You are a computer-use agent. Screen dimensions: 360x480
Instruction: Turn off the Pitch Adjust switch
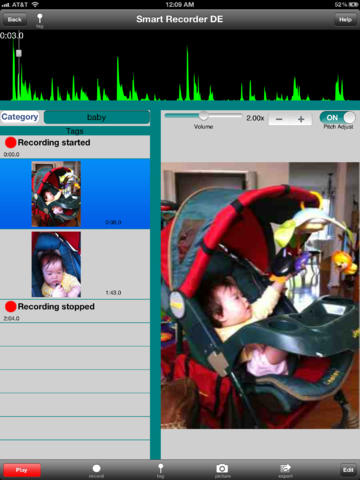pyautogui.click(x=338, y=118)
